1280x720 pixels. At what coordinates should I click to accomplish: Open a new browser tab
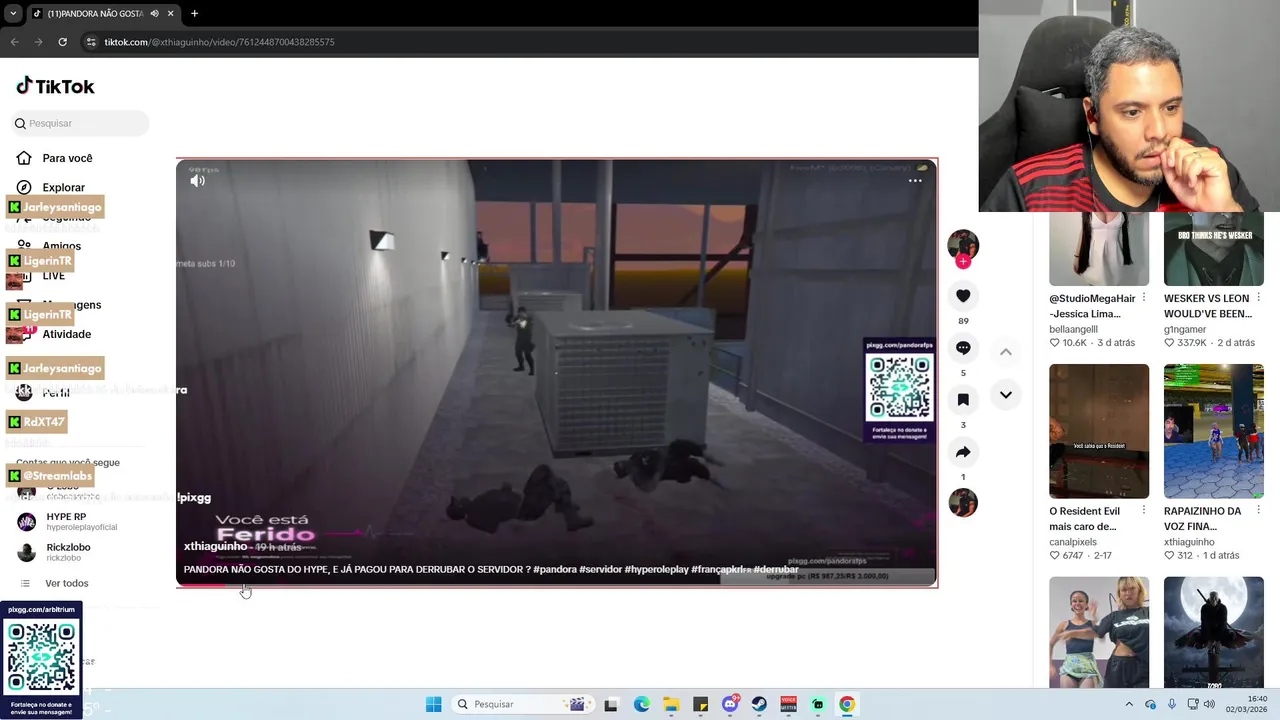194,14
